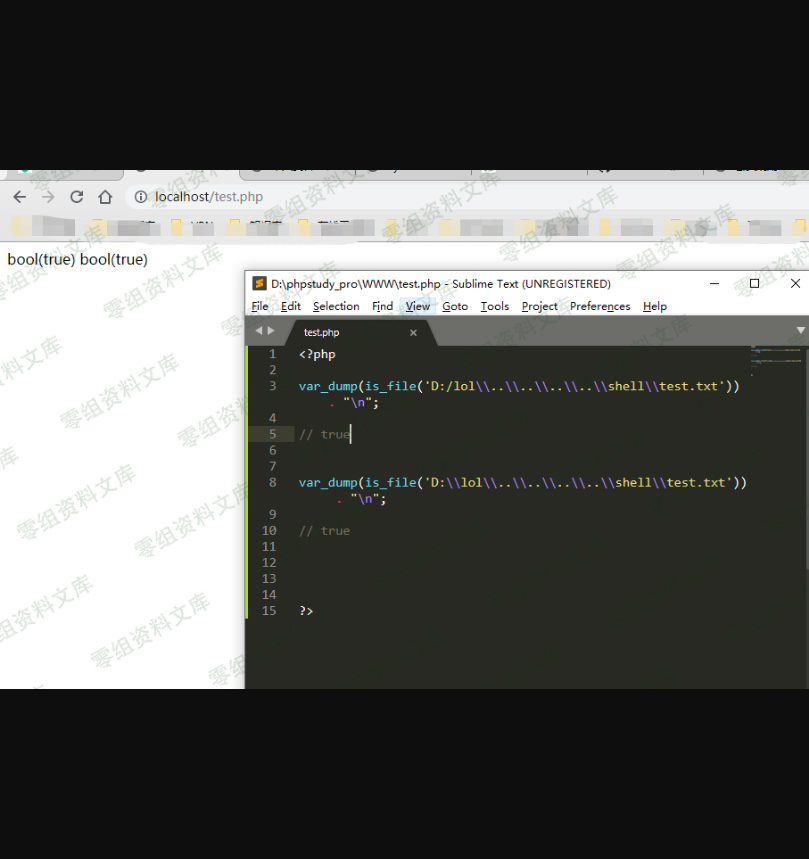Maximize the Sublime Text window

(x=754, y=284)
